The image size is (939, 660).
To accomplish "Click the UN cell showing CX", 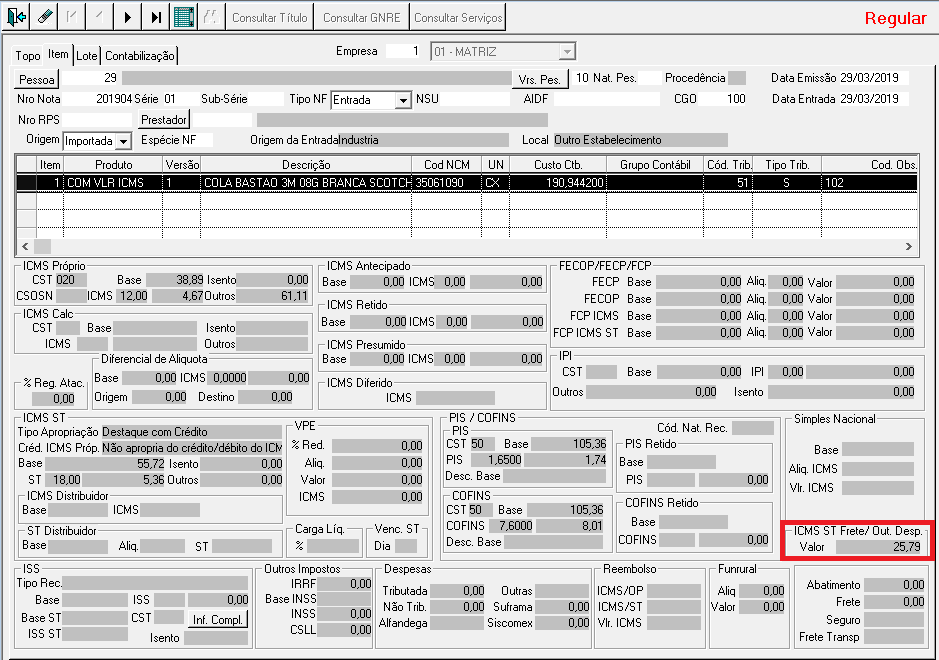I will 495,183.
